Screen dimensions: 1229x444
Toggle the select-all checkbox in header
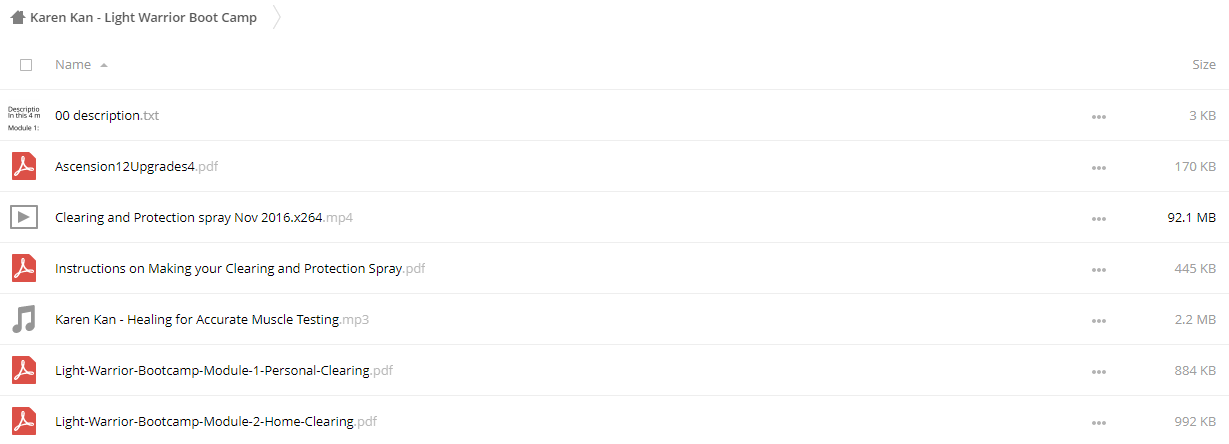click(x=26, y=65)
